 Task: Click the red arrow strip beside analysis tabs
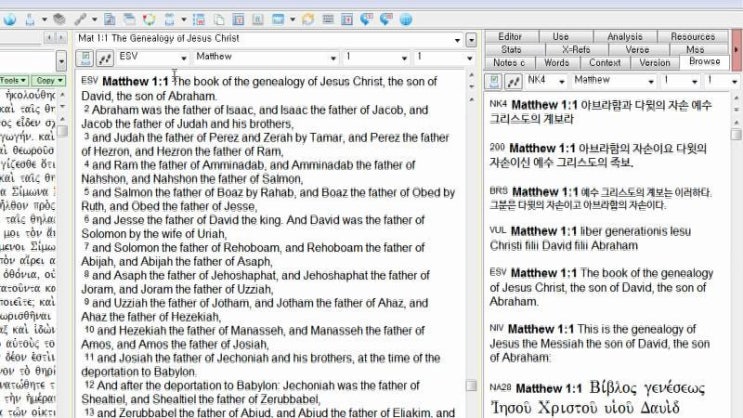coord(737,48)
